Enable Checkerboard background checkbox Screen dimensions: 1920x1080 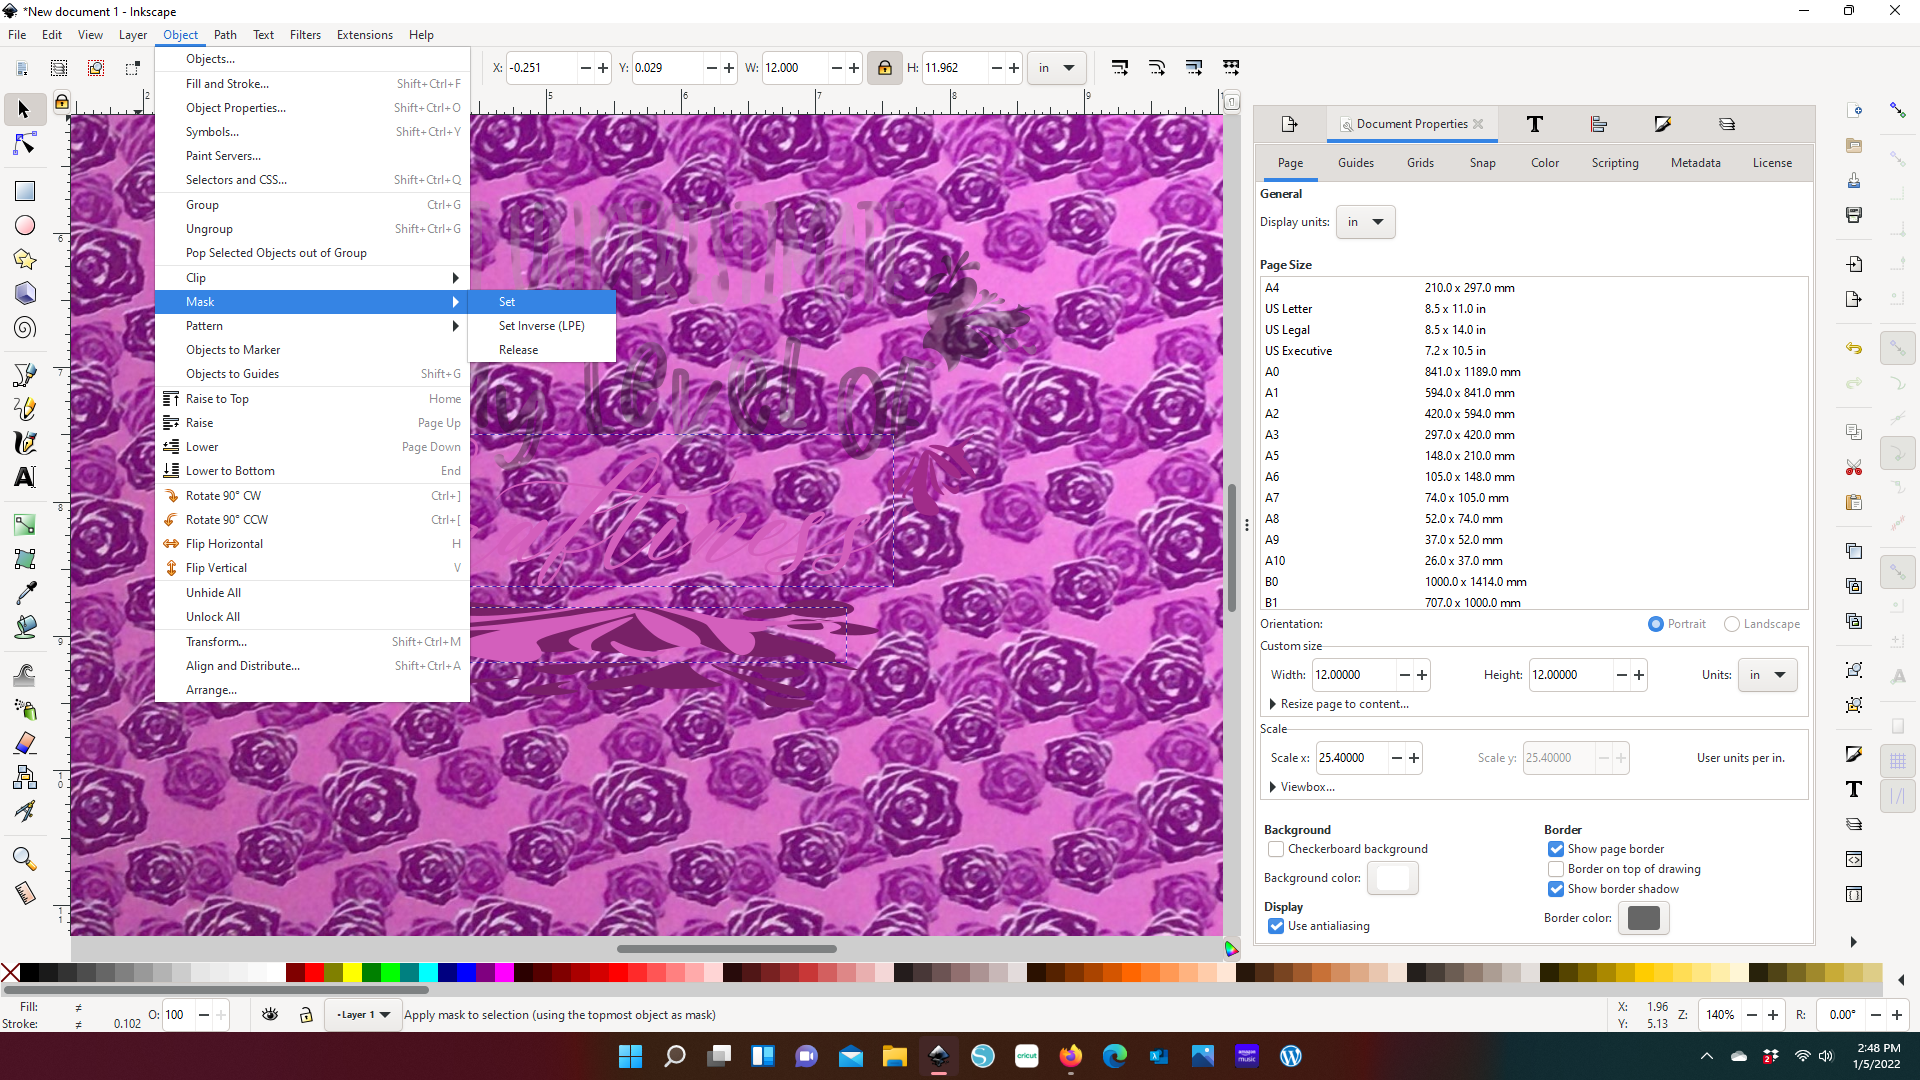point(1276,849)
